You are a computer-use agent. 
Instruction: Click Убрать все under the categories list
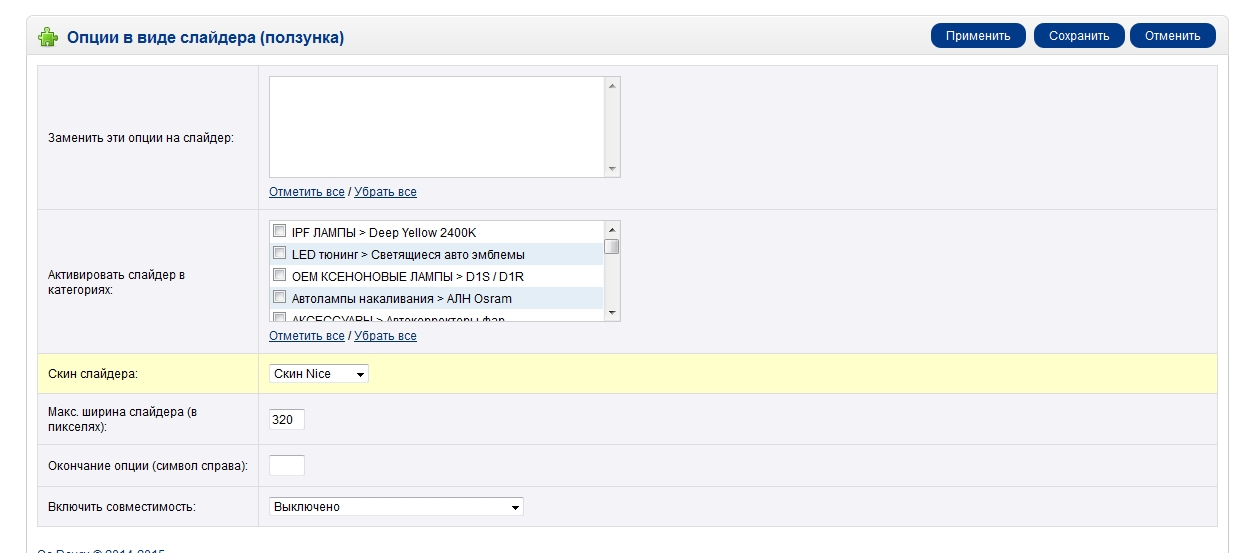(x=385, y=336)
